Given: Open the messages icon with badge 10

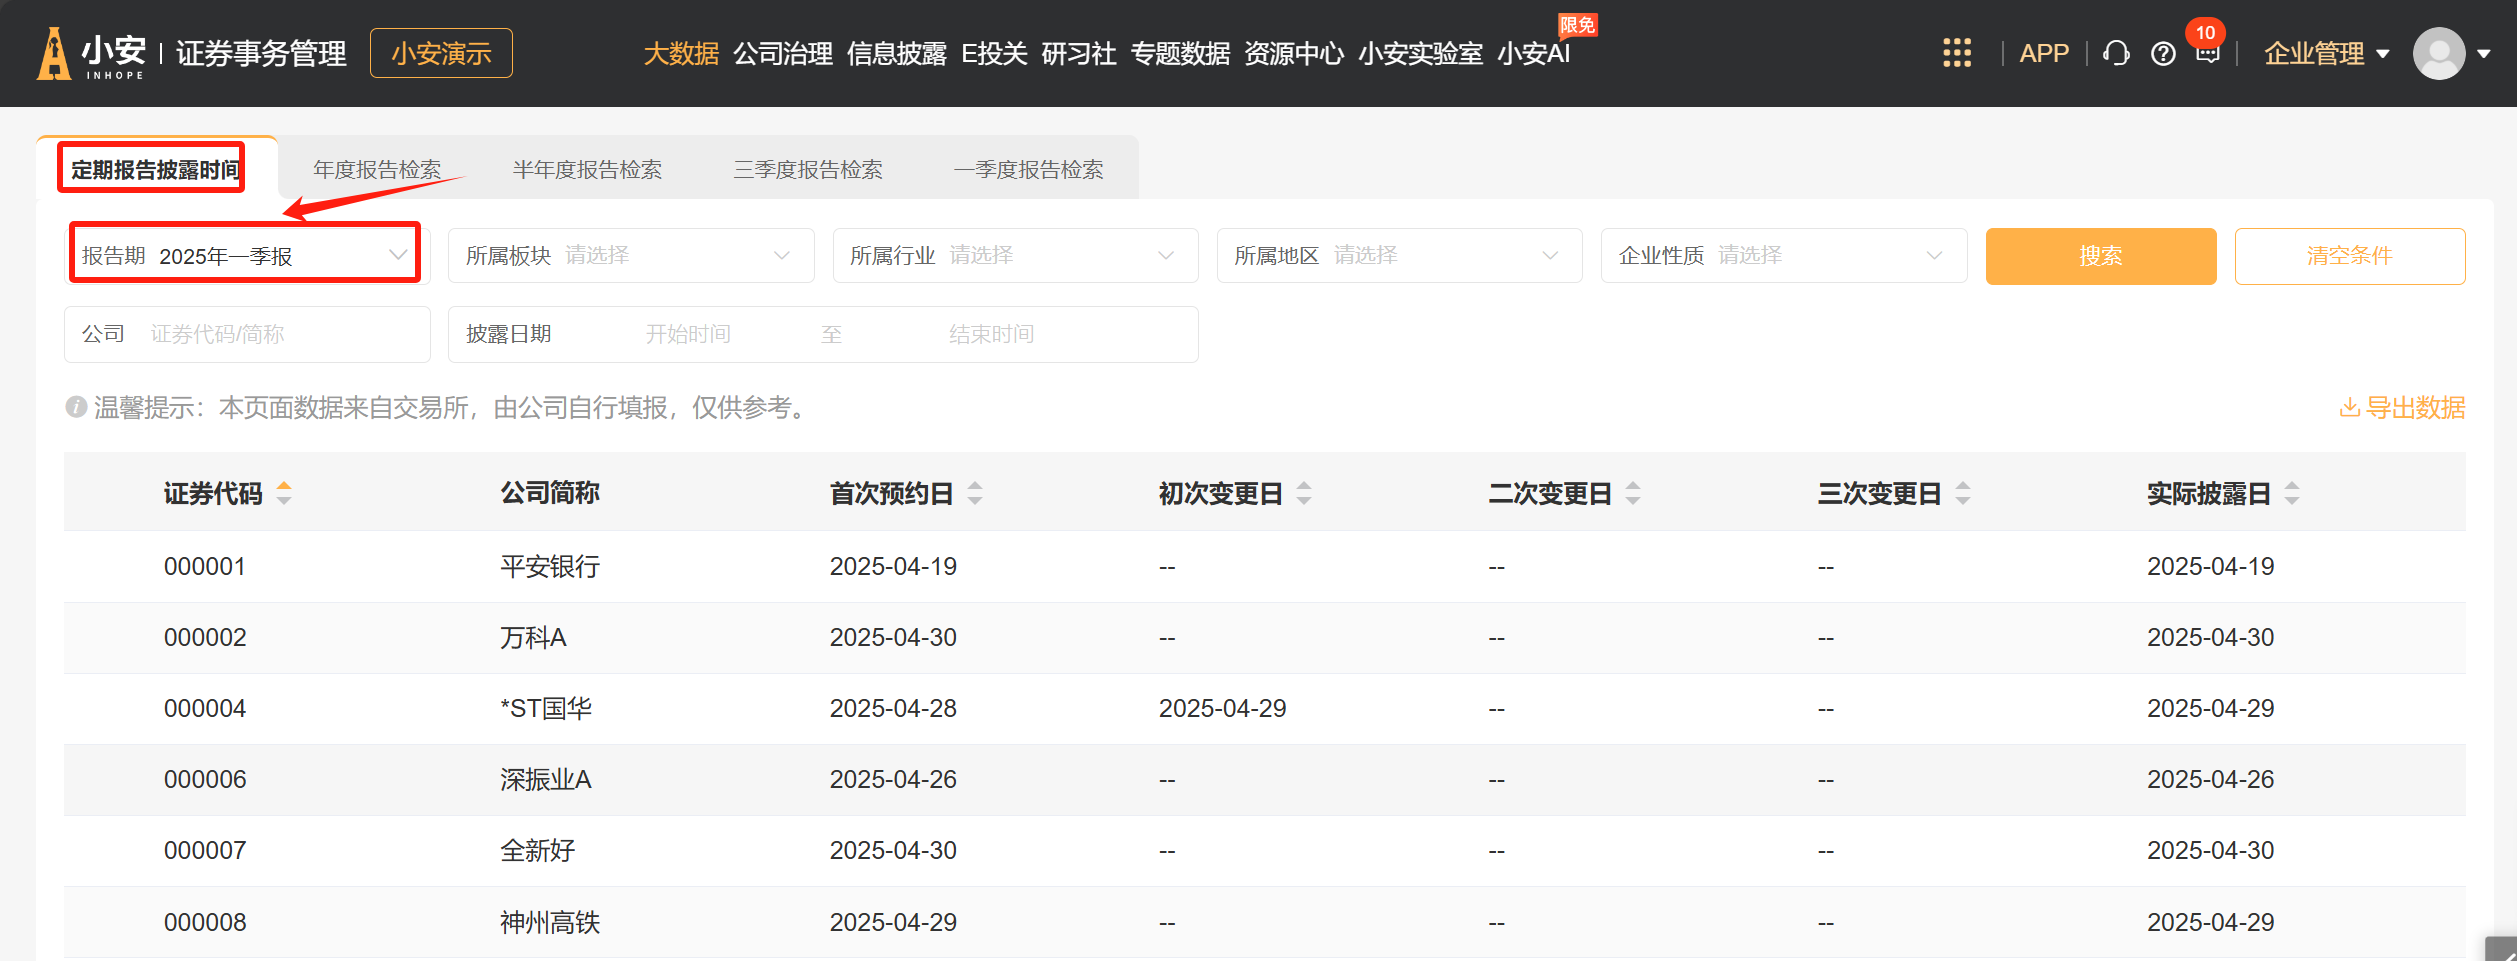Looking at the screenshot, I should [x=2208, y=53].
